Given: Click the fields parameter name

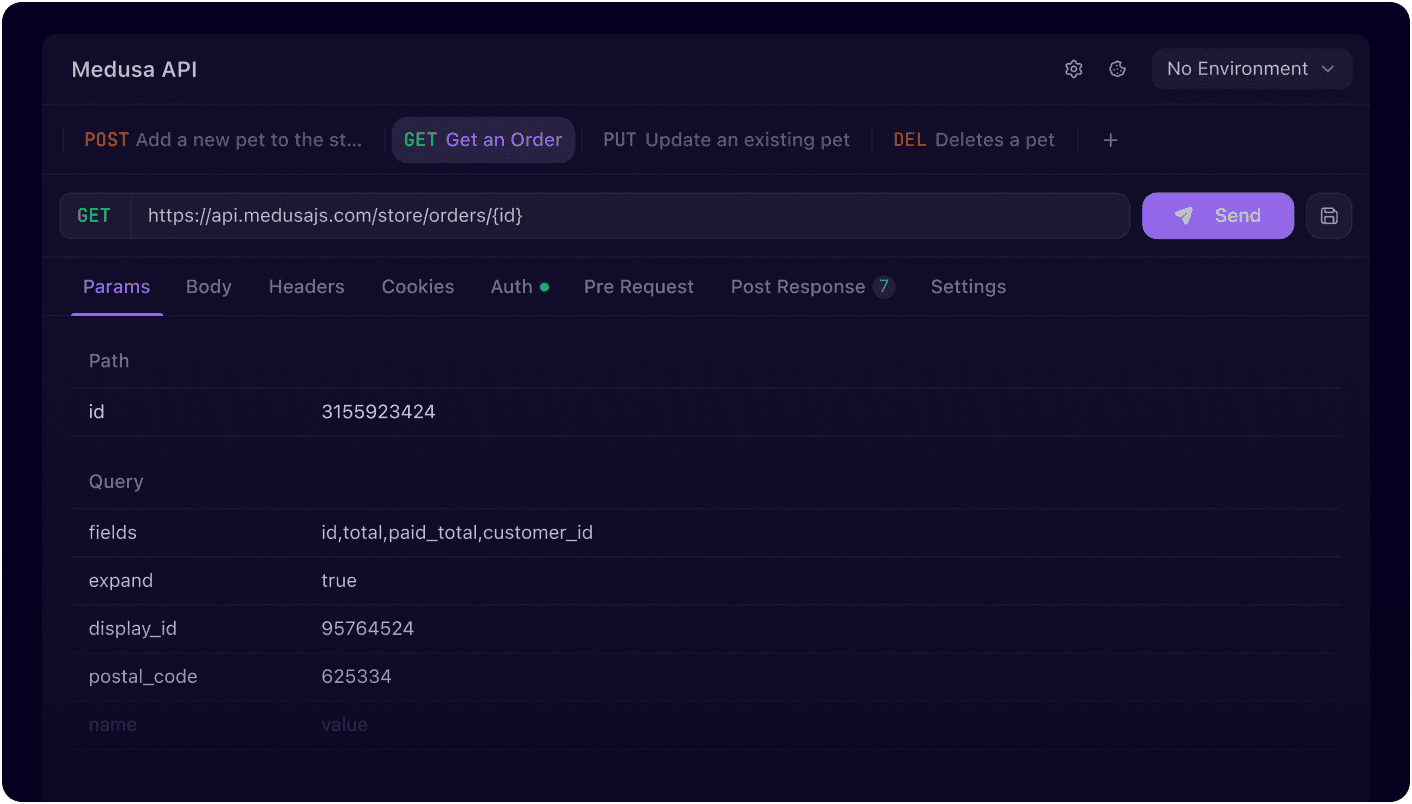Looking at the screenshot, I should [113, 533].
